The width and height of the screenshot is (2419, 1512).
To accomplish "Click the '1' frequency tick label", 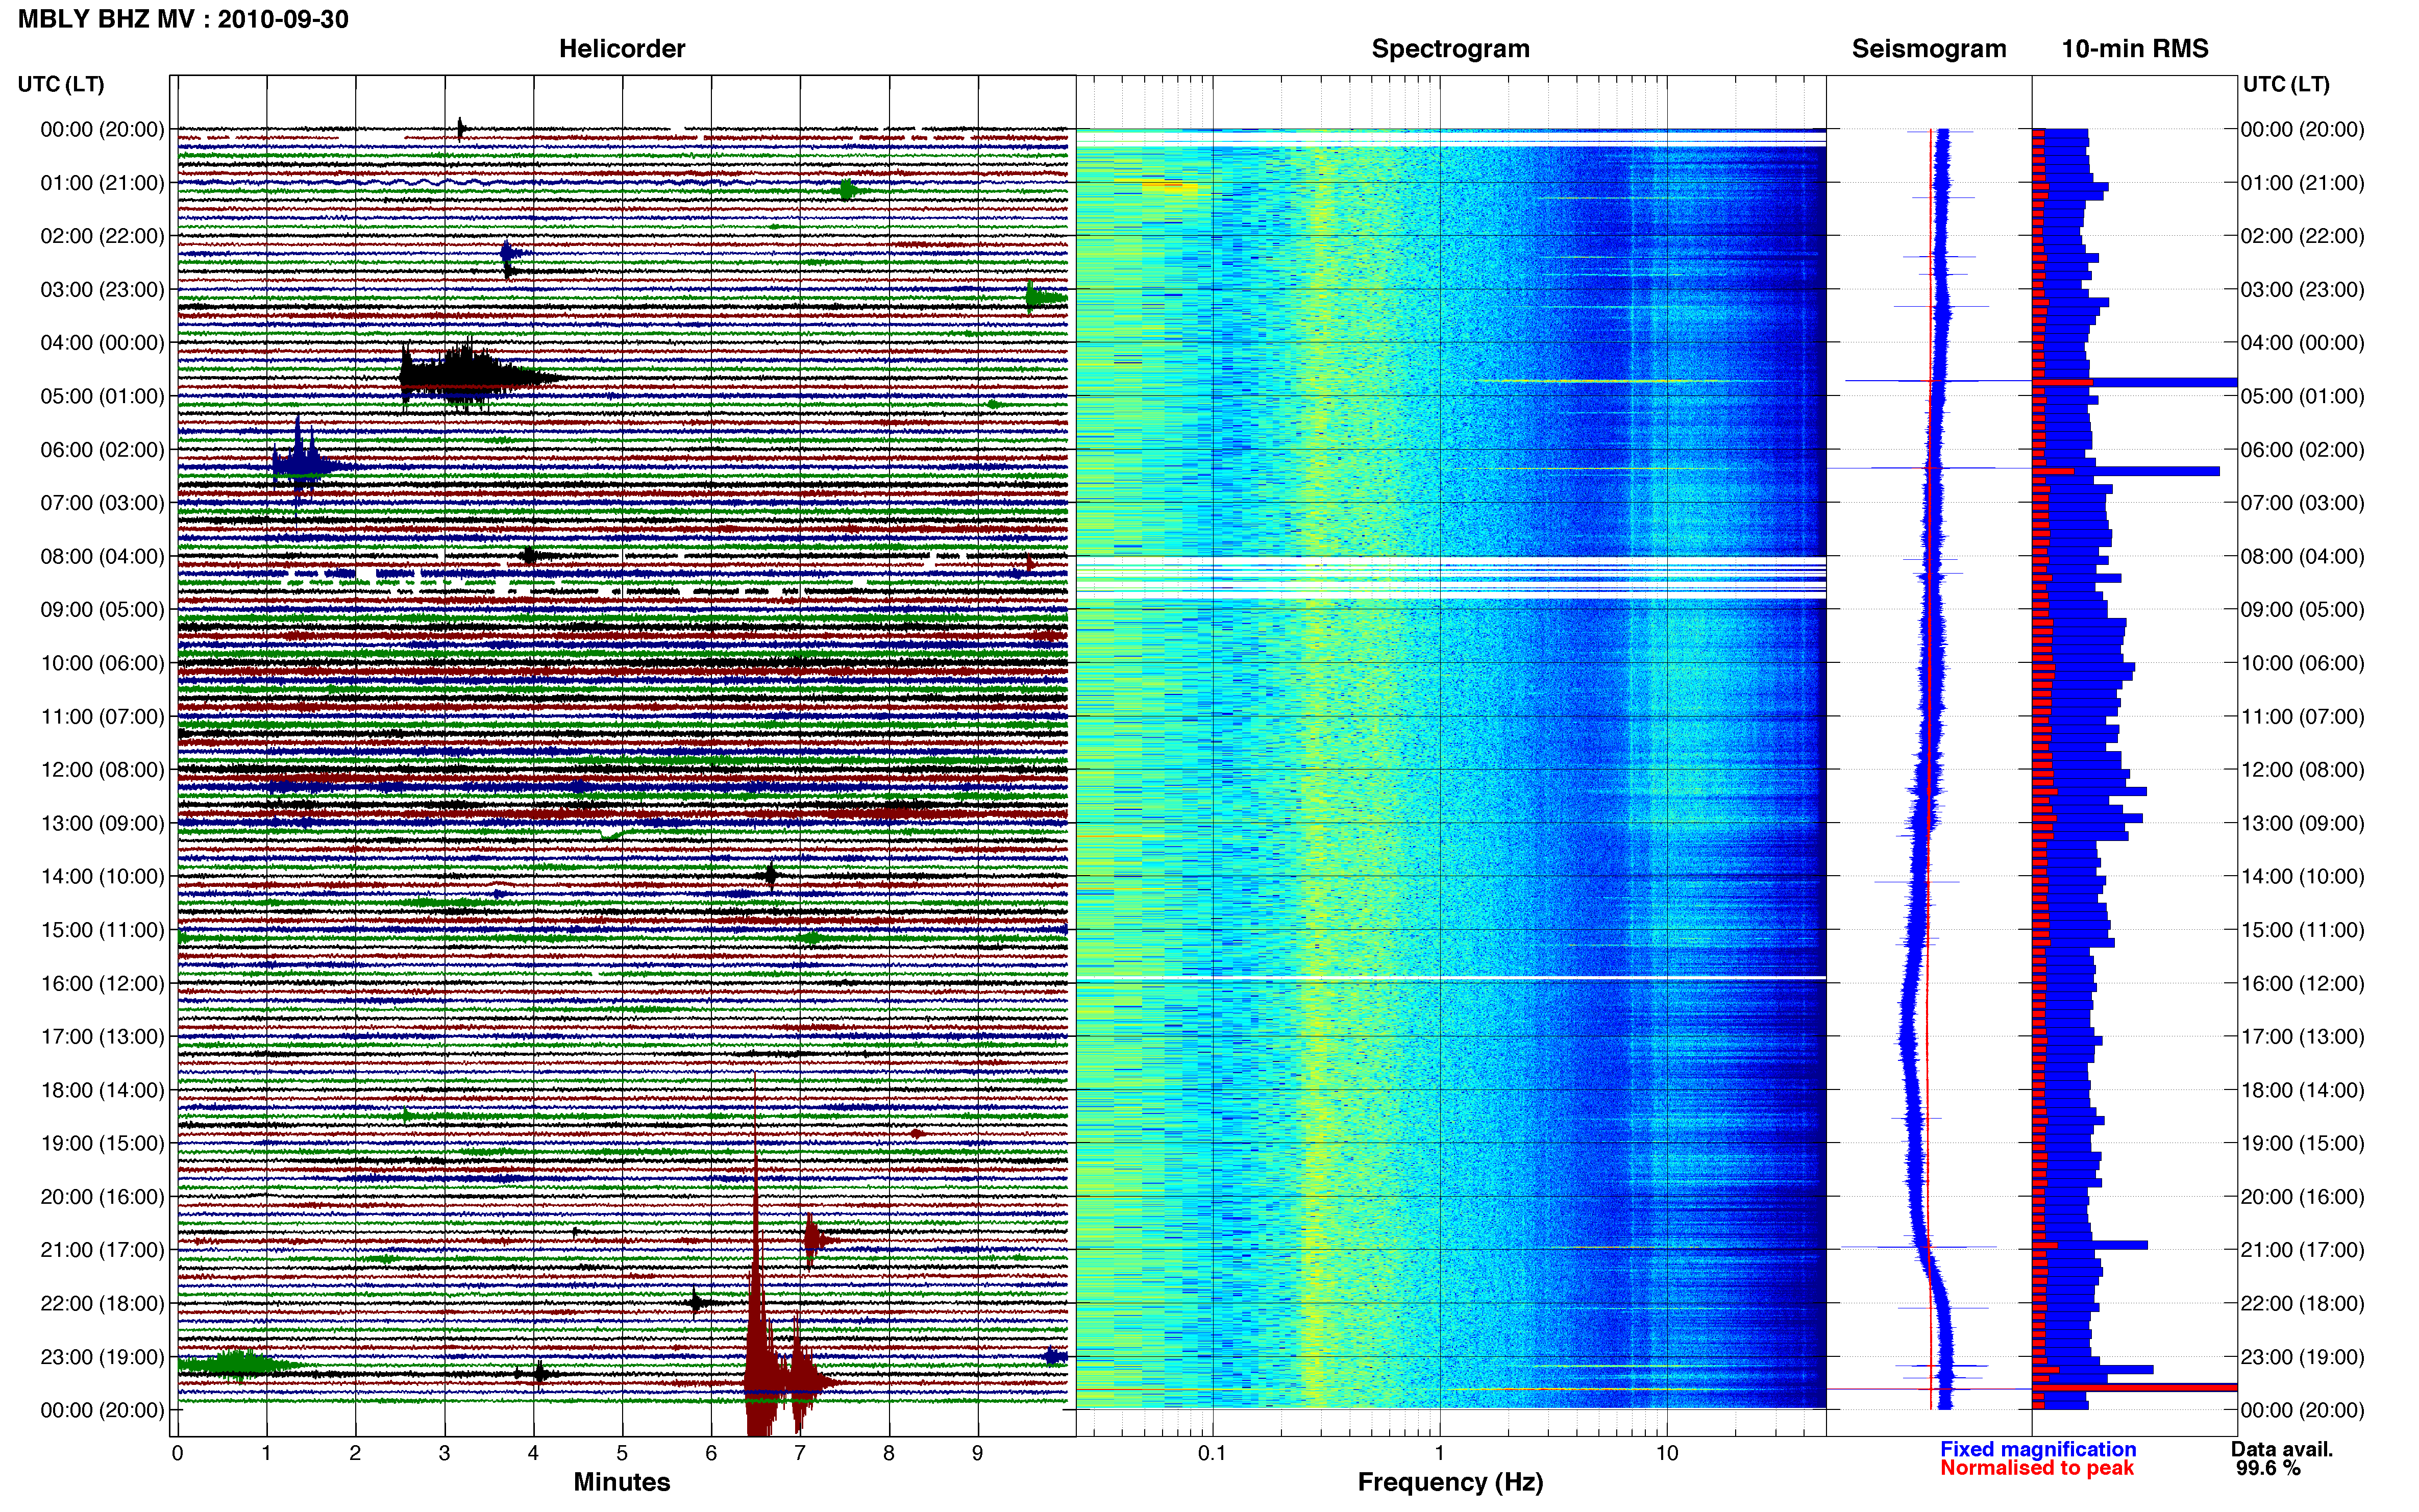I will coord(1439,1453).
